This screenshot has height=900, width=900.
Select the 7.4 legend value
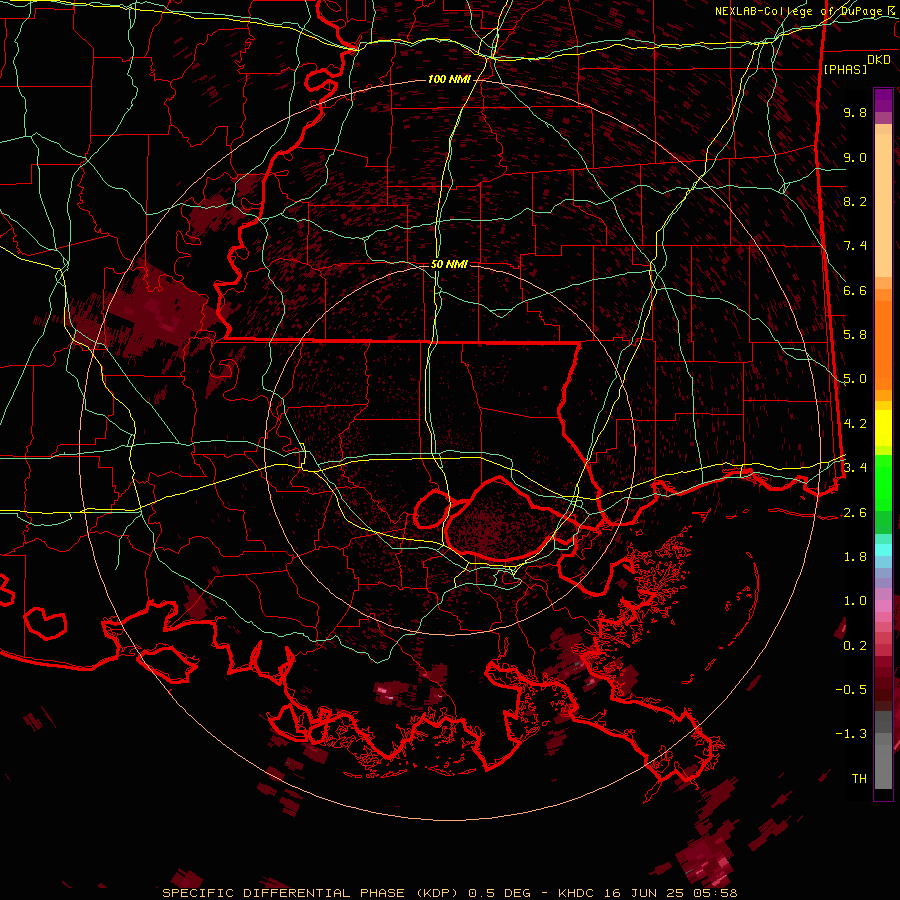(x=855, y=246)
